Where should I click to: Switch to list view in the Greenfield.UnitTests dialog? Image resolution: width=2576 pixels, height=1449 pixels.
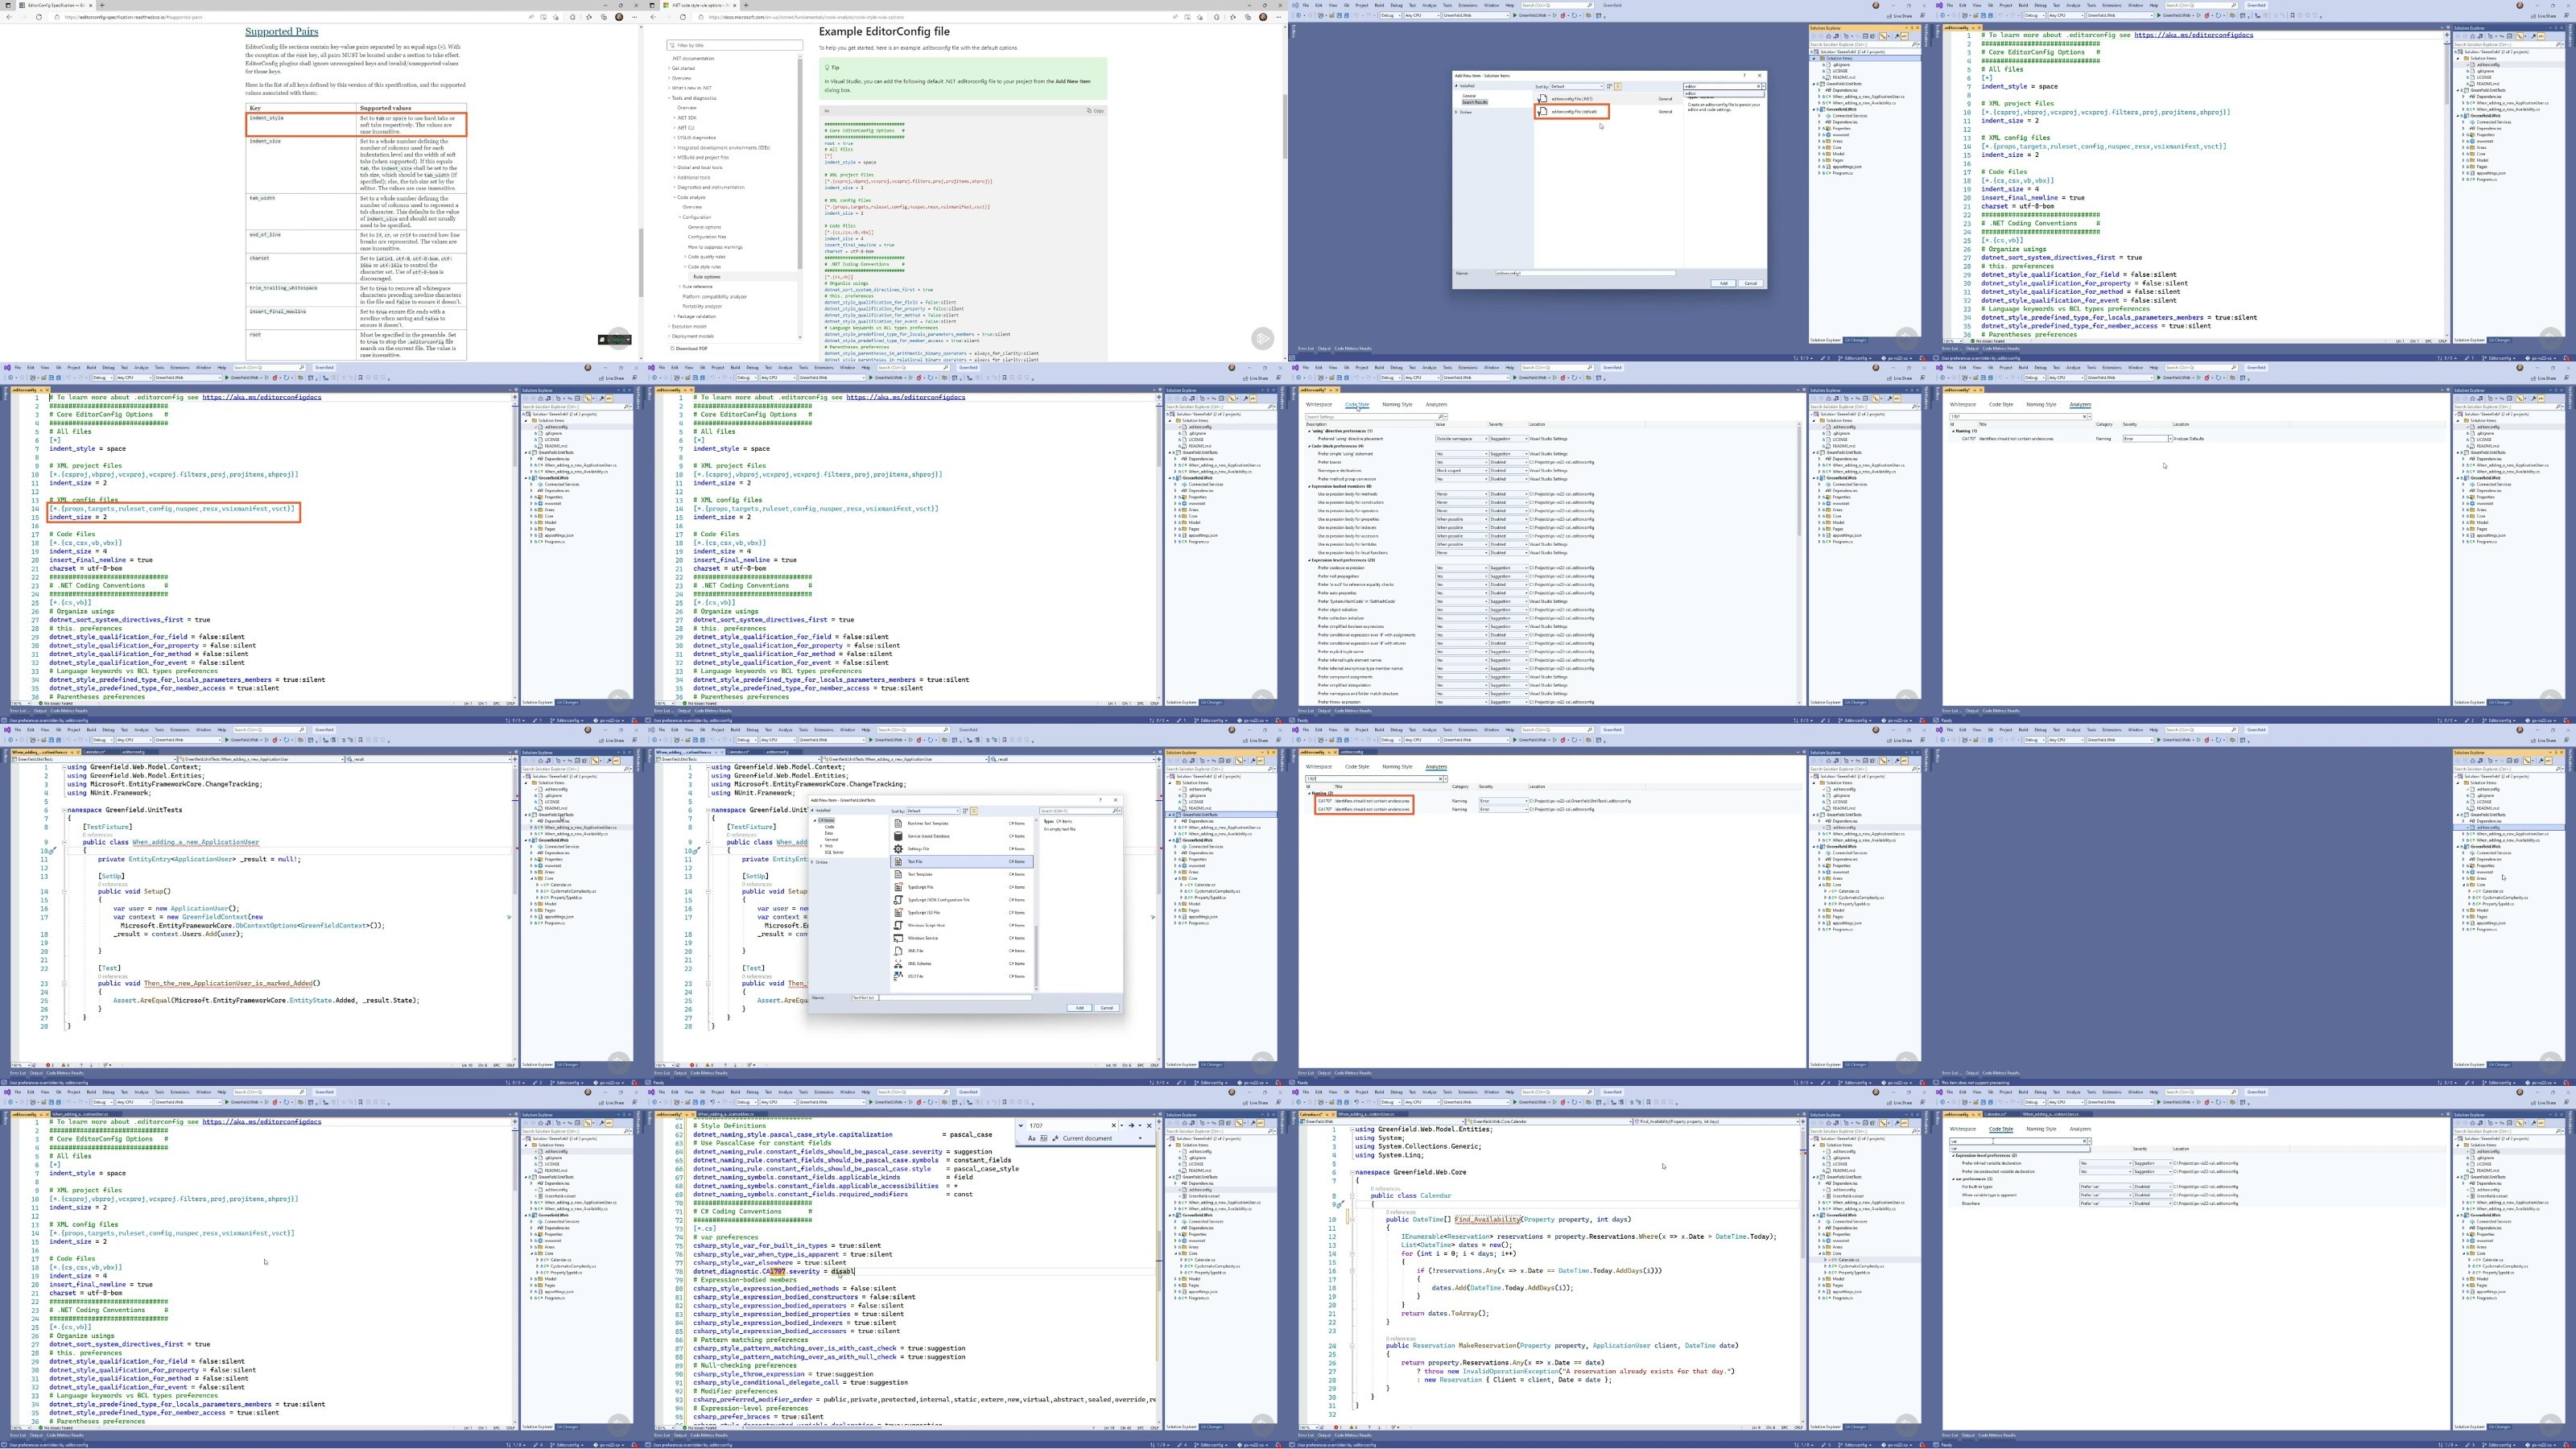974,811
